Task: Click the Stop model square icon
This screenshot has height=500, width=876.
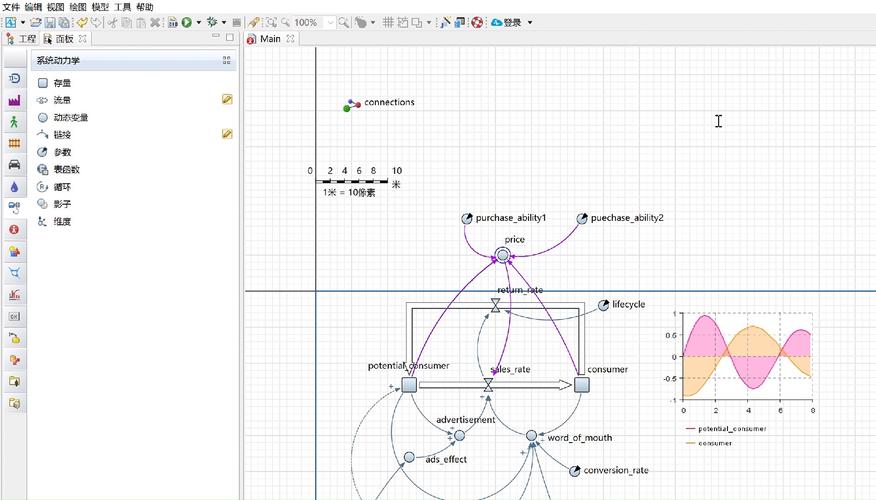Action: coord(237,22)
